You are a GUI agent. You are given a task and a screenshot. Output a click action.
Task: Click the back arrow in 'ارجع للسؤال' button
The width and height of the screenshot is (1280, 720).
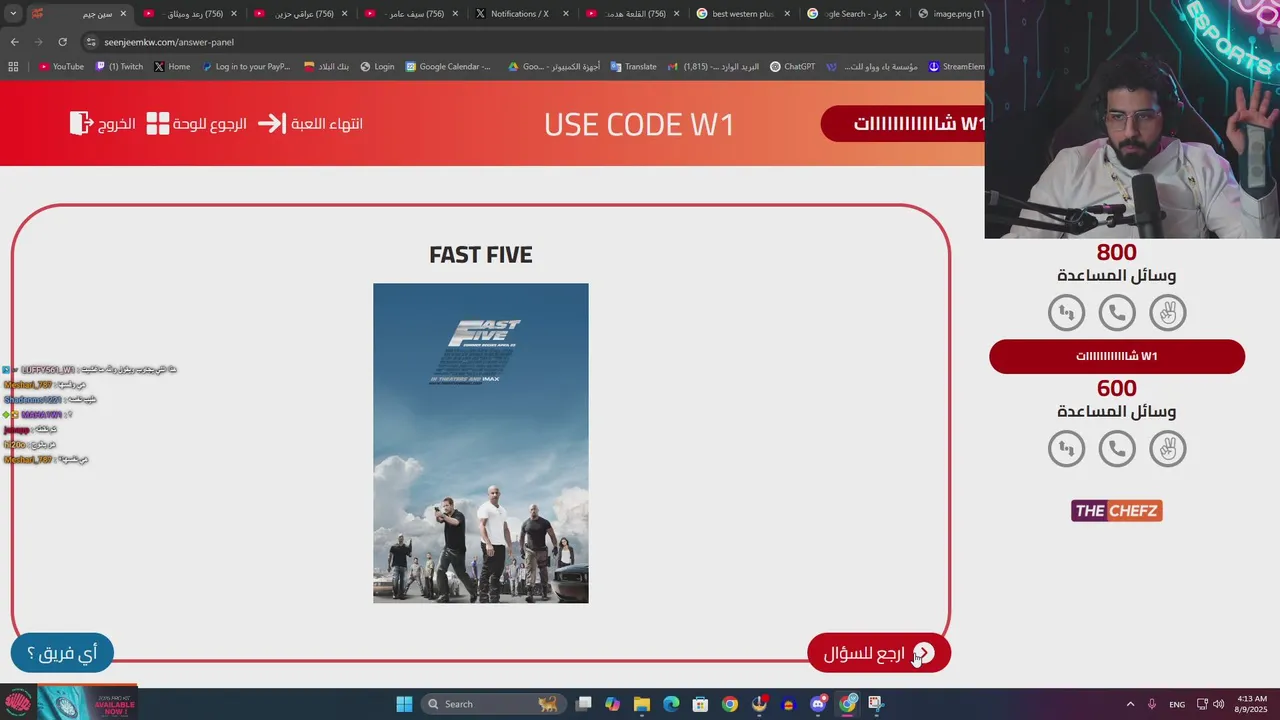click(x=924, y=653)
